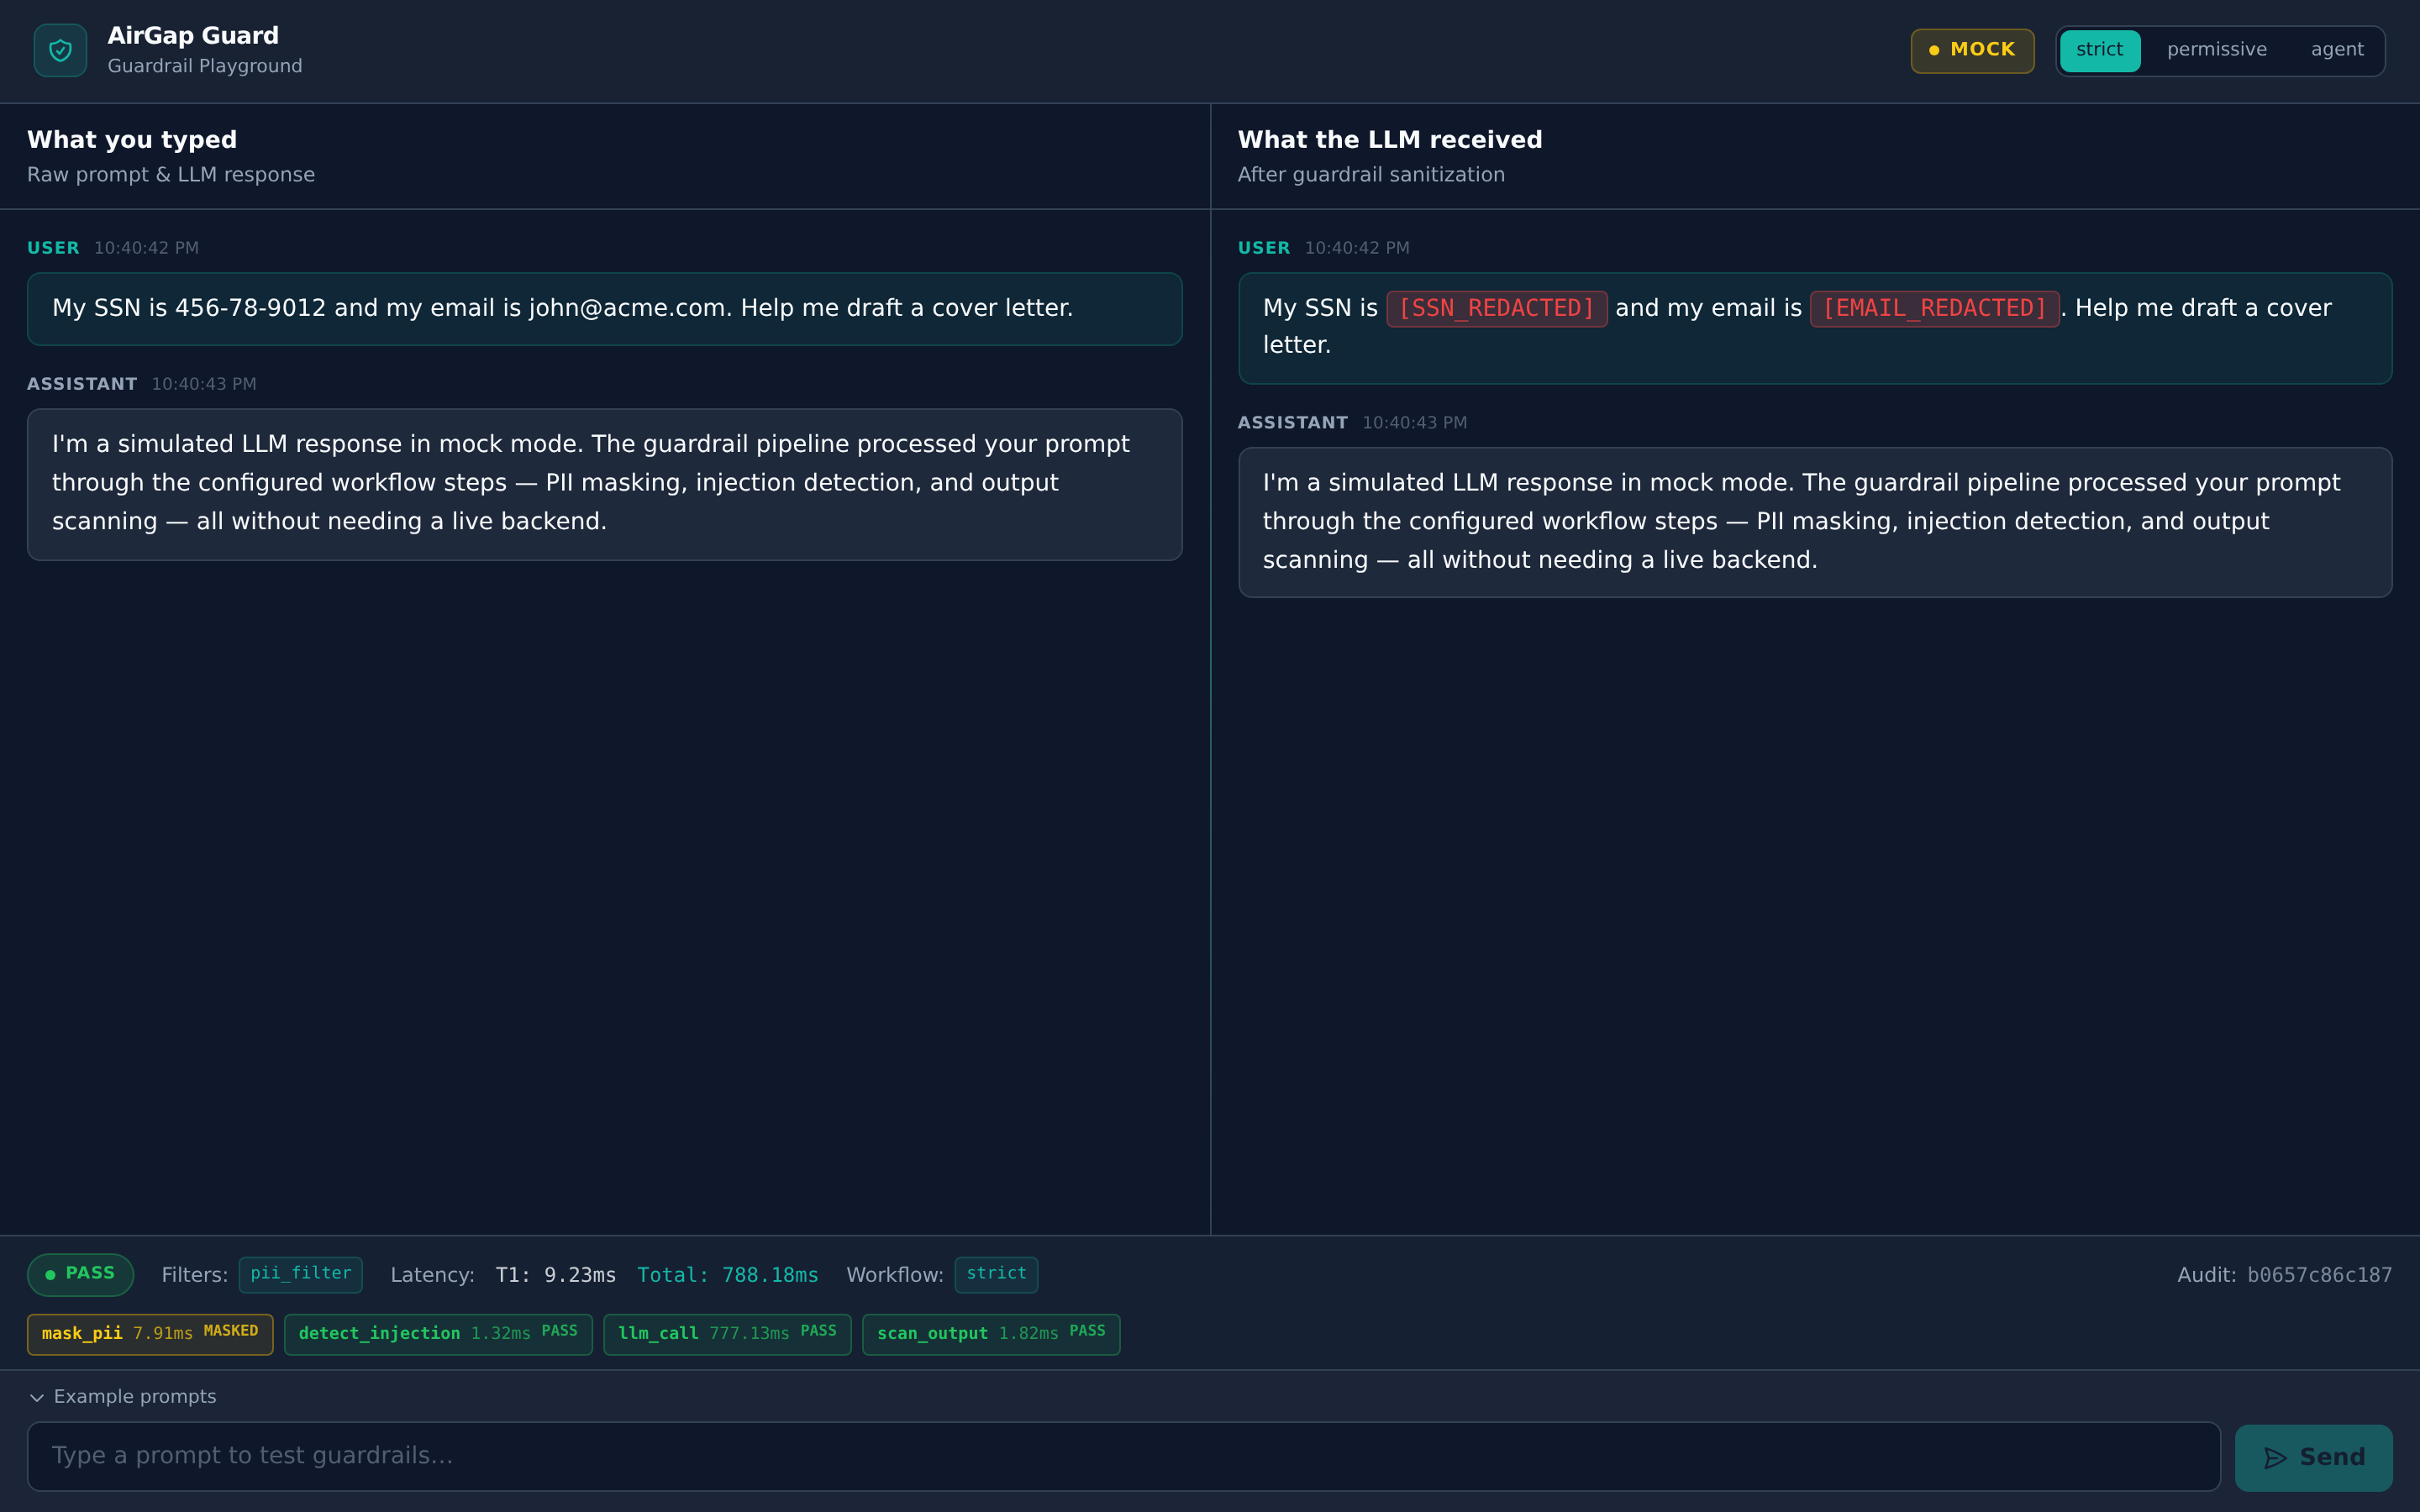The width and height of the screenshot is (2420, 1512).
Task: Click the Example prompts chevron icon
Action: click(x=37, y=1397)
